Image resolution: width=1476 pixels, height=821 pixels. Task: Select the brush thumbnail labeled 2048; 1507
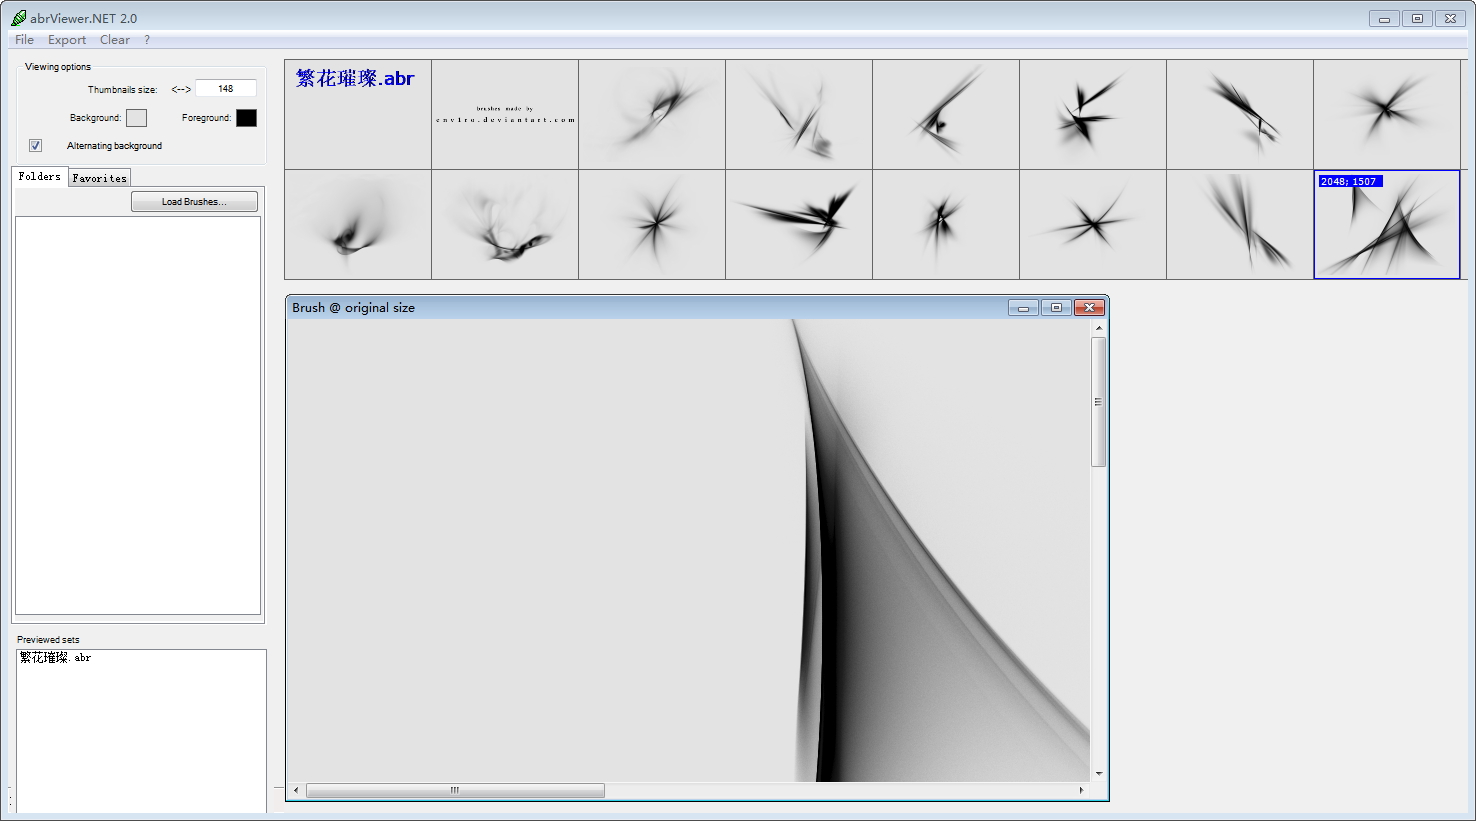tap(1386, 224)
